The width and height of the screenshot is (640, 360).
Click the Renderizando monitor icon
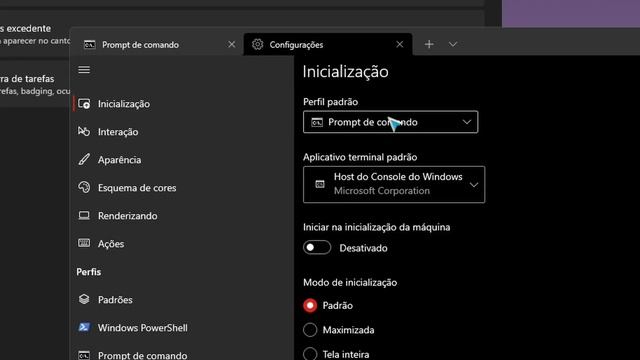click(84, 215)
